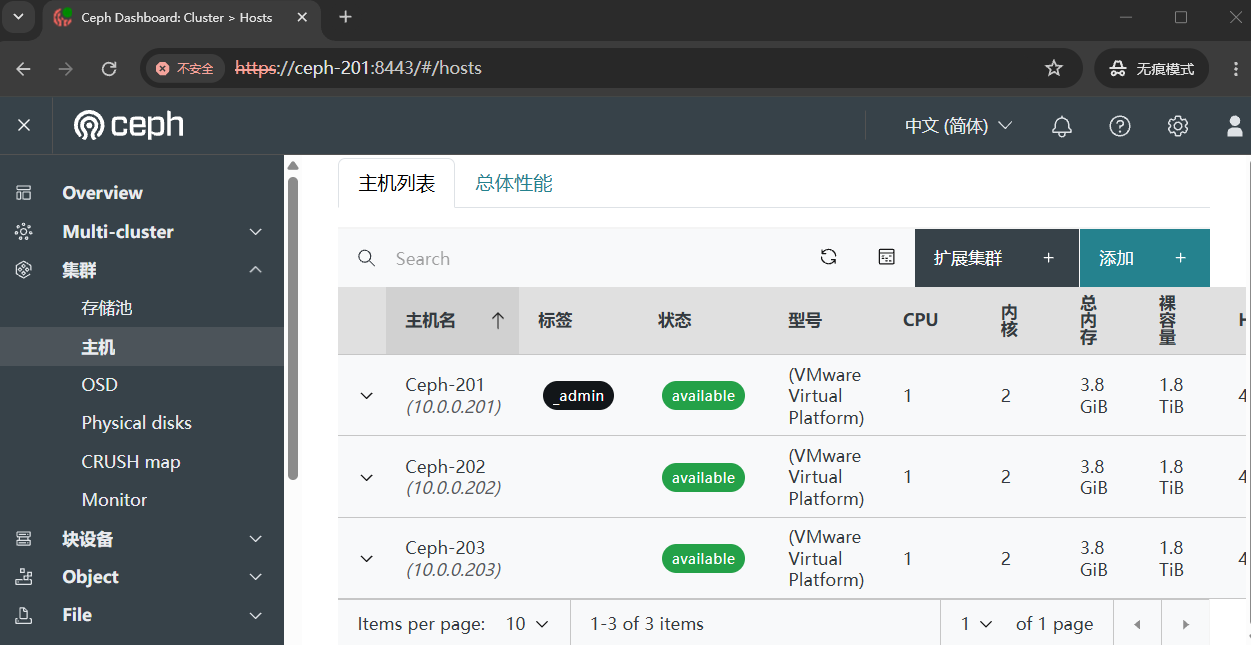Click available status of Ceph-201
Viewport: 1251px width, 645px height.
pos(703,396)
